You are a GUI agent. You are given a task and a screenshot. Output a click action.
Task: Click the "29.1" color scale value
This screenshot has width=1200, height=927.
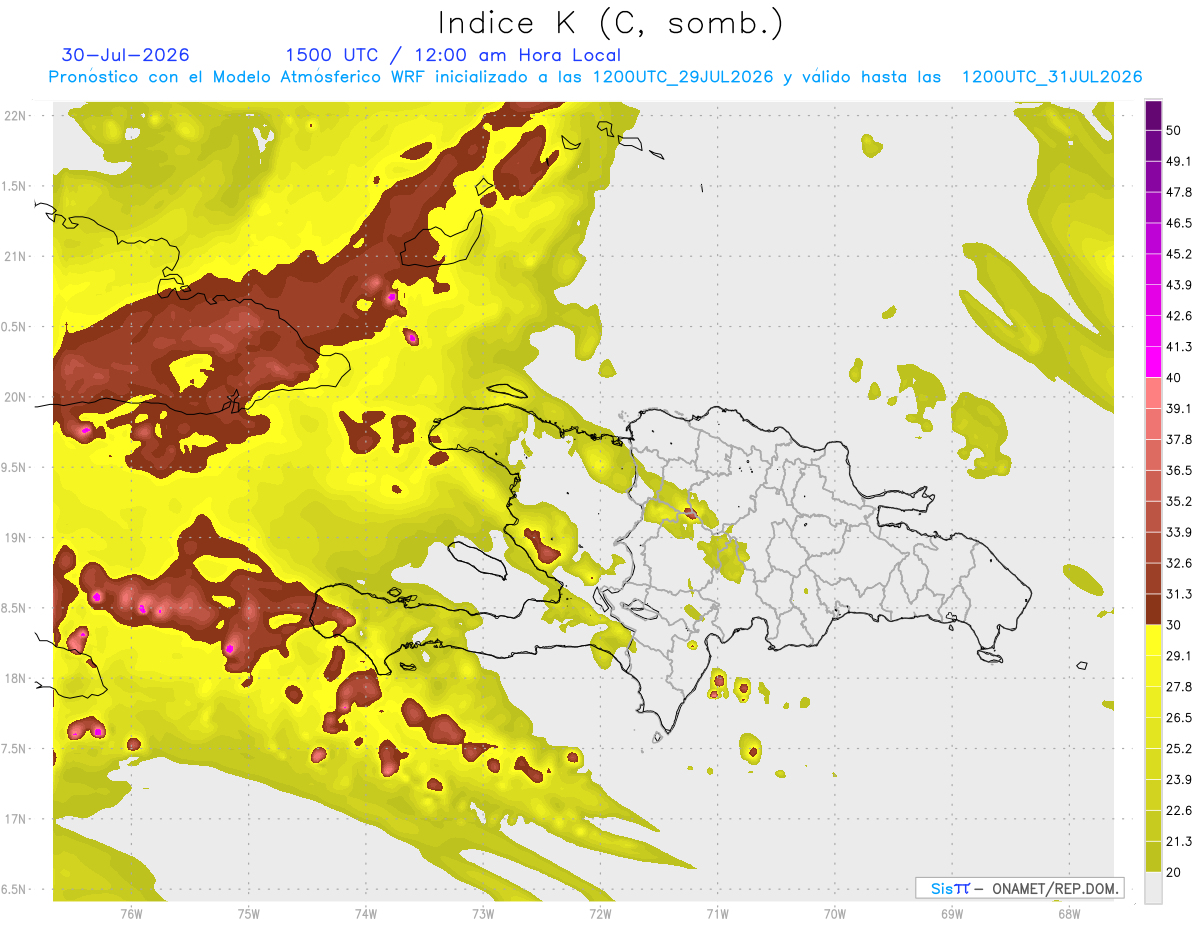pos(1179,655)
